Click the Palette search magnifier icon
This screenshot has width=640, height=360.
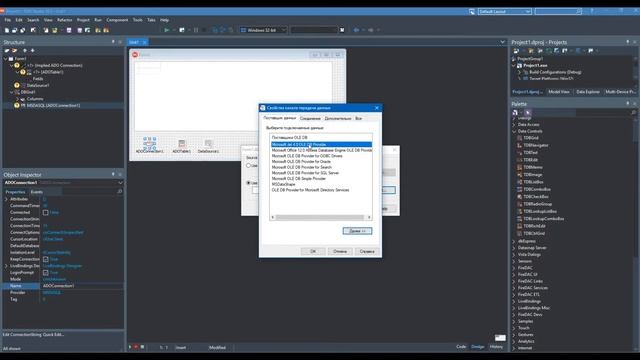[633, 113]
